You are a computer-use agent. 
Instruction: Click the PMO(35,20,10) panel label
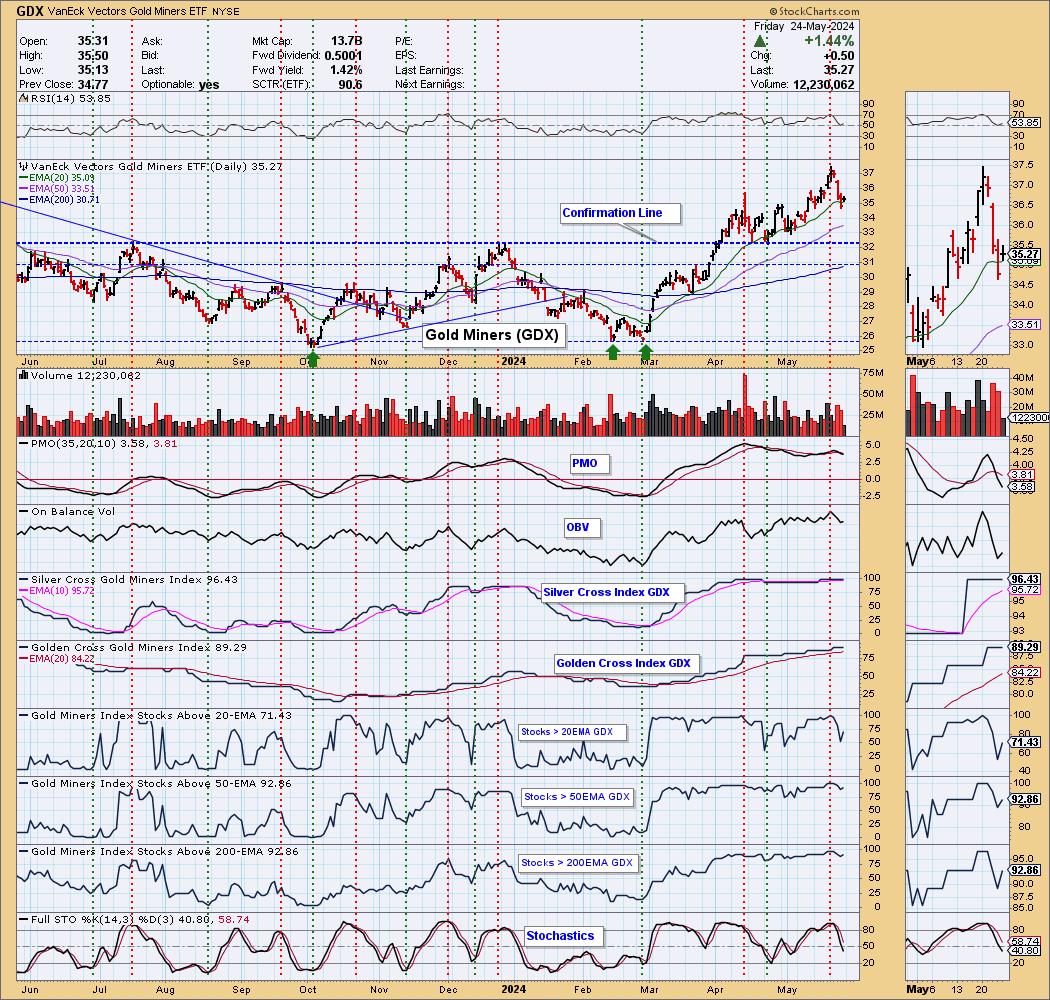point(98,443)
